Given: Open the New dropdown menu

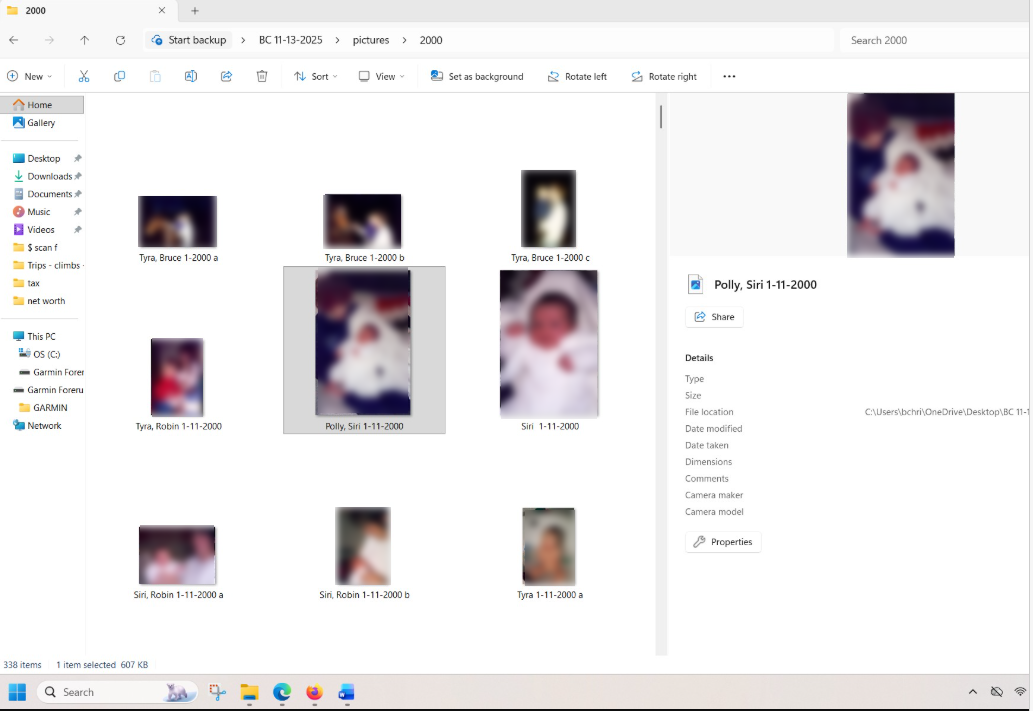Looking at the screenshot, I should click(30, 76).
